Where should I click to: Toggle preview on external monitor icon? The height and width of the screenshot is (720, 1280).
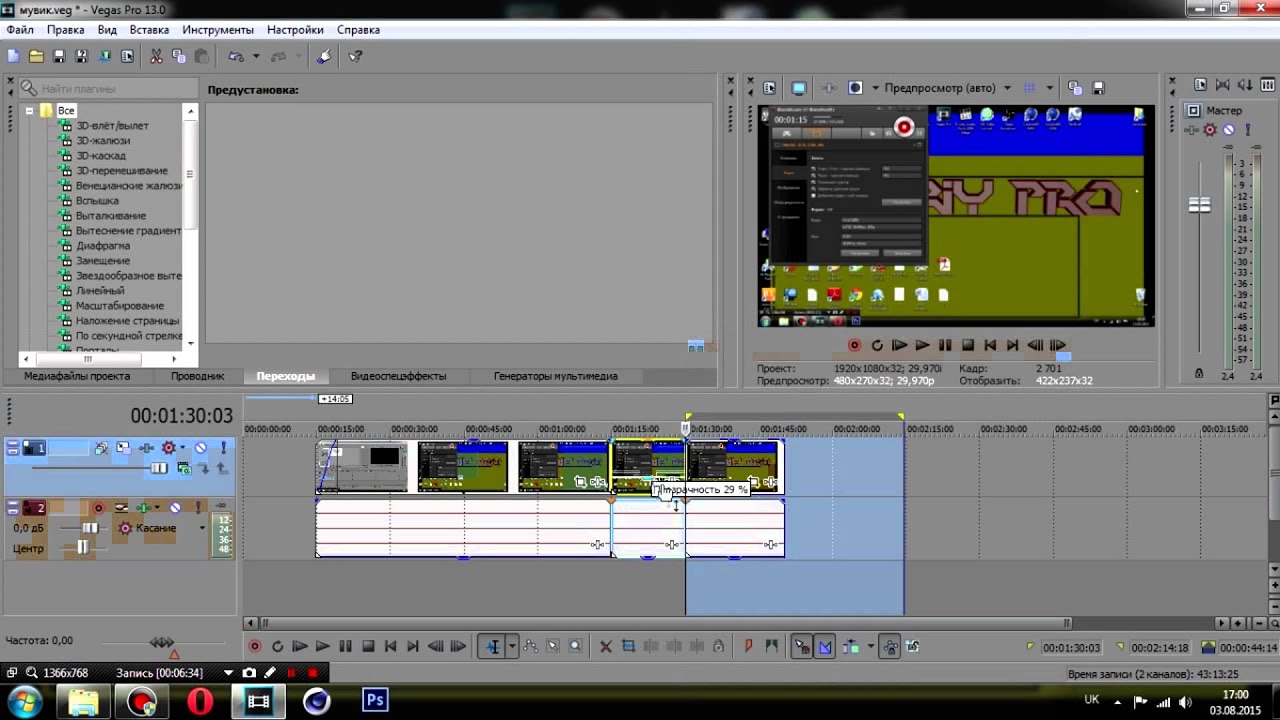[799, 88]
